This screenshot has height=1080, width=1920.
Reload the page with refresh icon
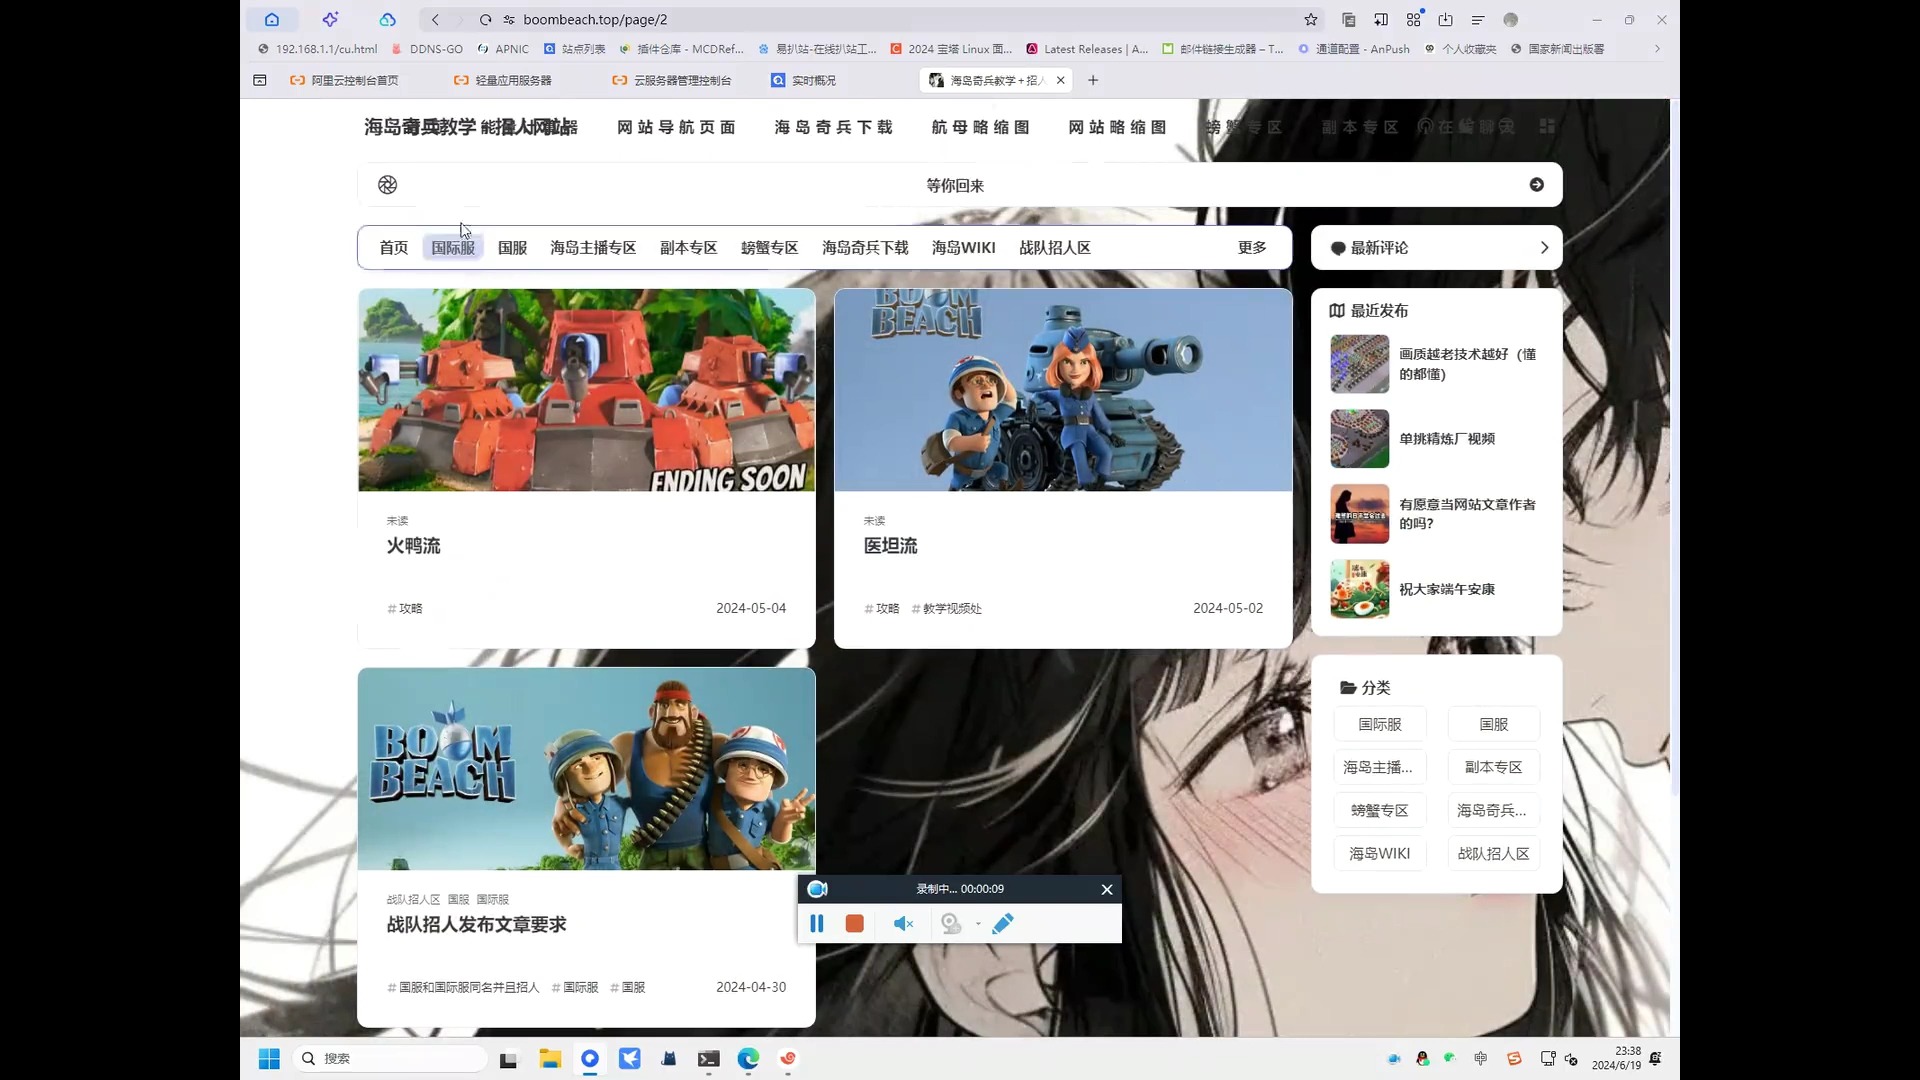(486, 19)
